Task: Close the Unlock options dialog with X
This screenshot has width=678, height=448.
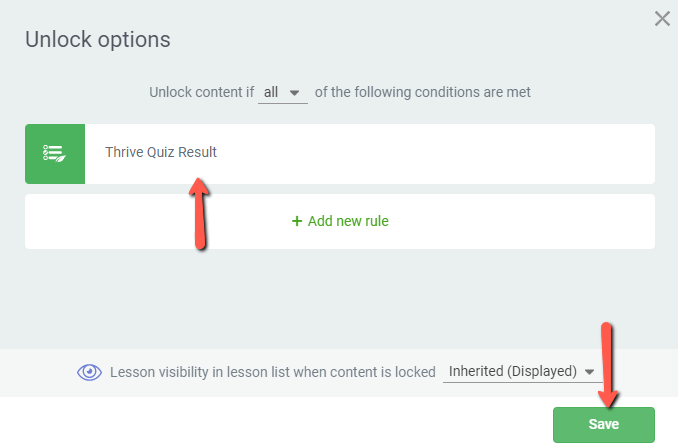Action: coord(662,19)
